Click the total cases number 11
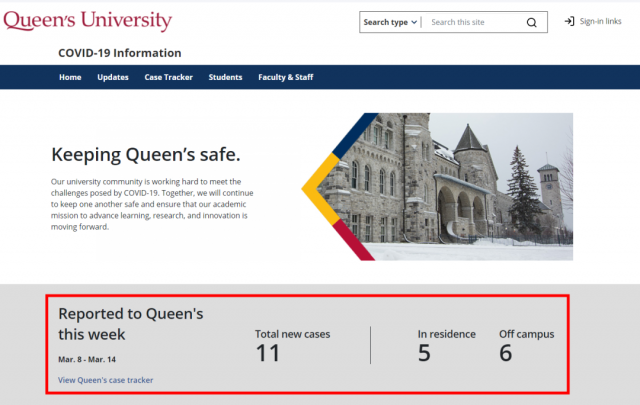The width and height of the screenshot is (640, 405). coord(268,353)
